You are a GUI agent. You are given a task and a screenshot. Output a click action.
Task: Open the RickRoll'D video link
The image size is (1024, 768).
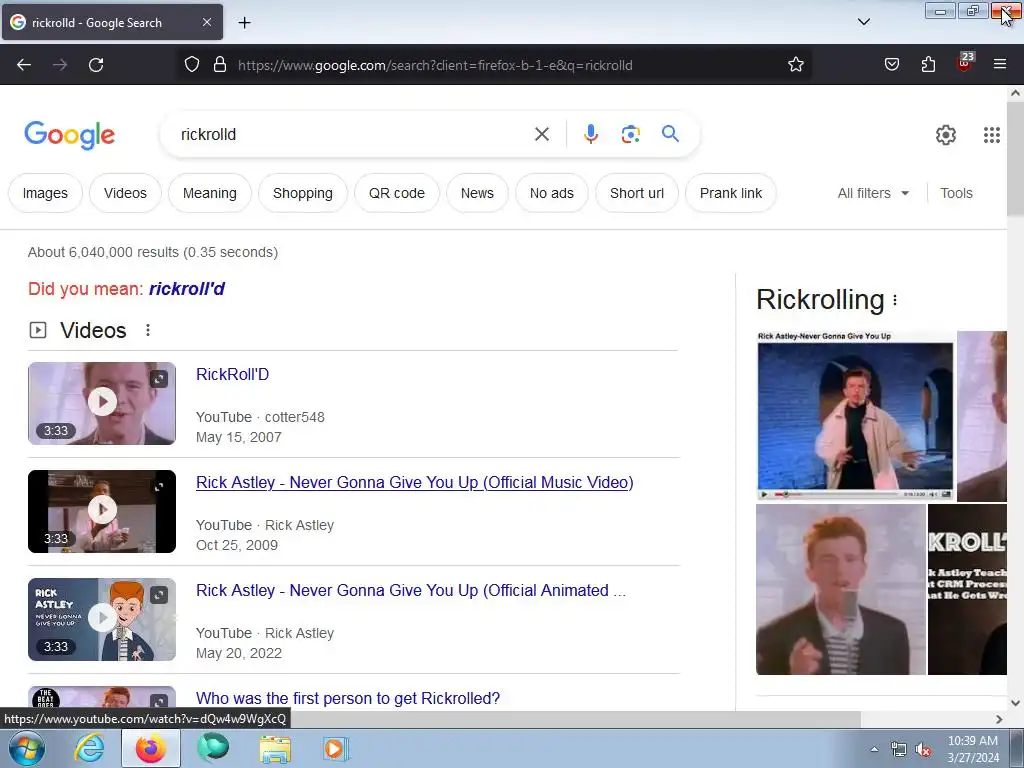click(x=232, y=374)
